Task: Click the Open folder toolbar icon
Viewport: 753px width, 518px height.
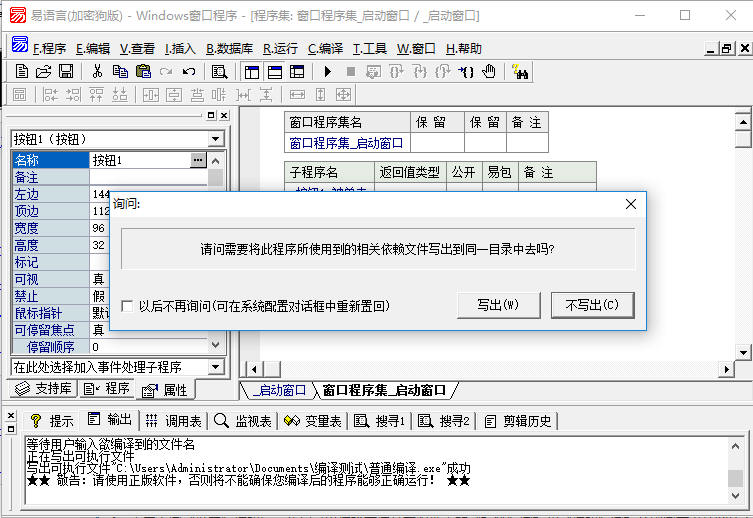Action: pos(43,71)
